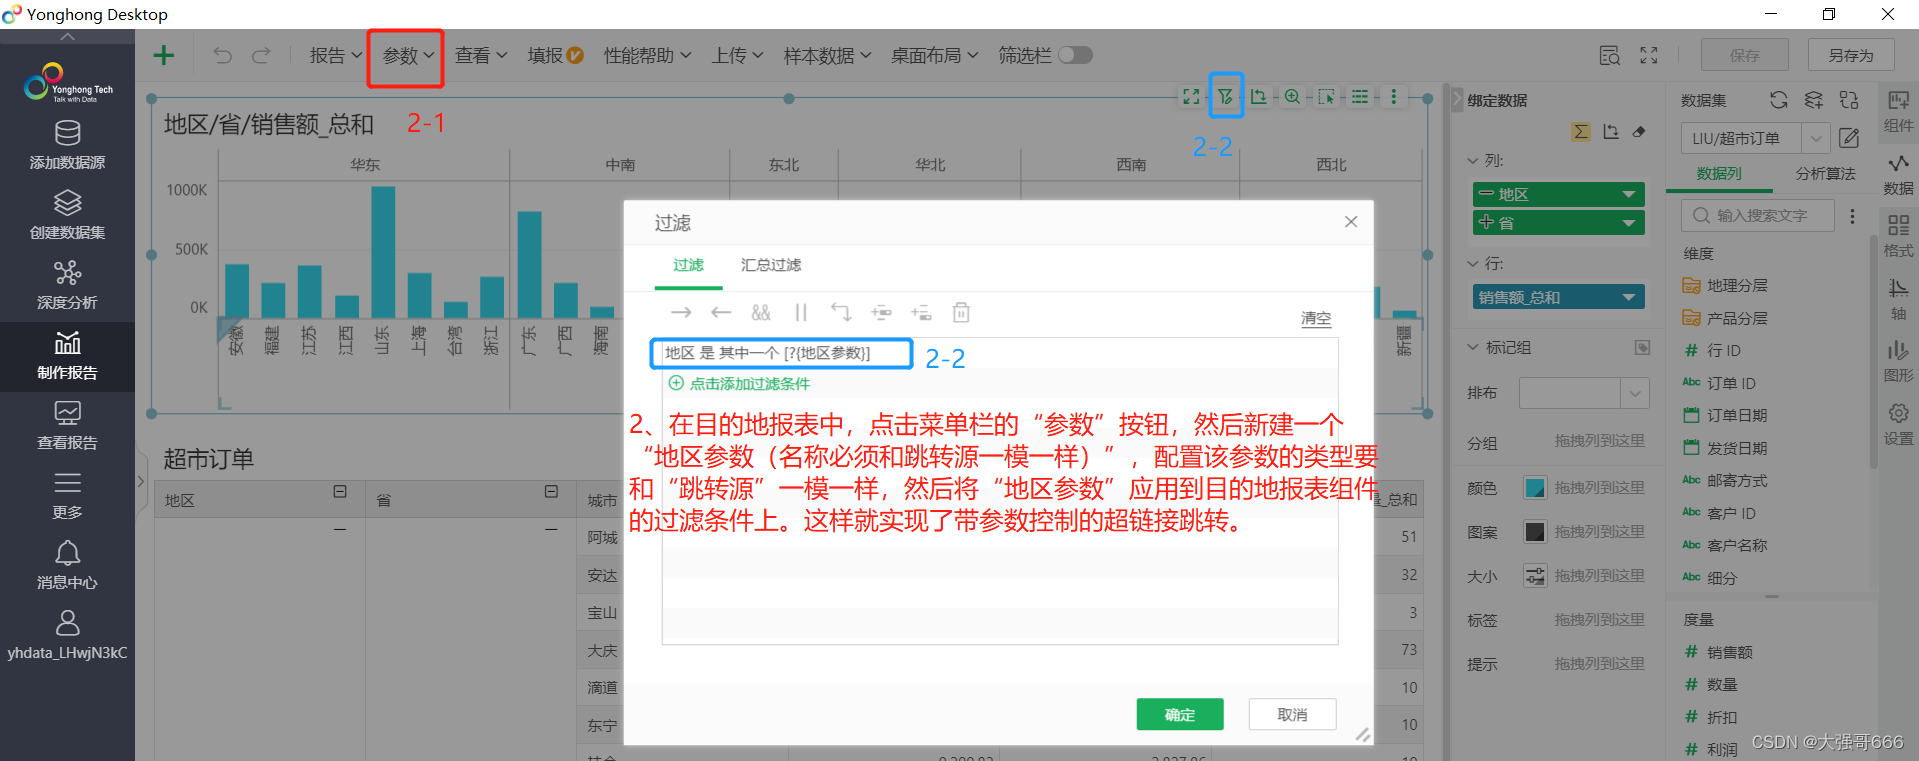Click the chart's filter funnel icon
1919x761 pixels.
[x=1225, y=97]
